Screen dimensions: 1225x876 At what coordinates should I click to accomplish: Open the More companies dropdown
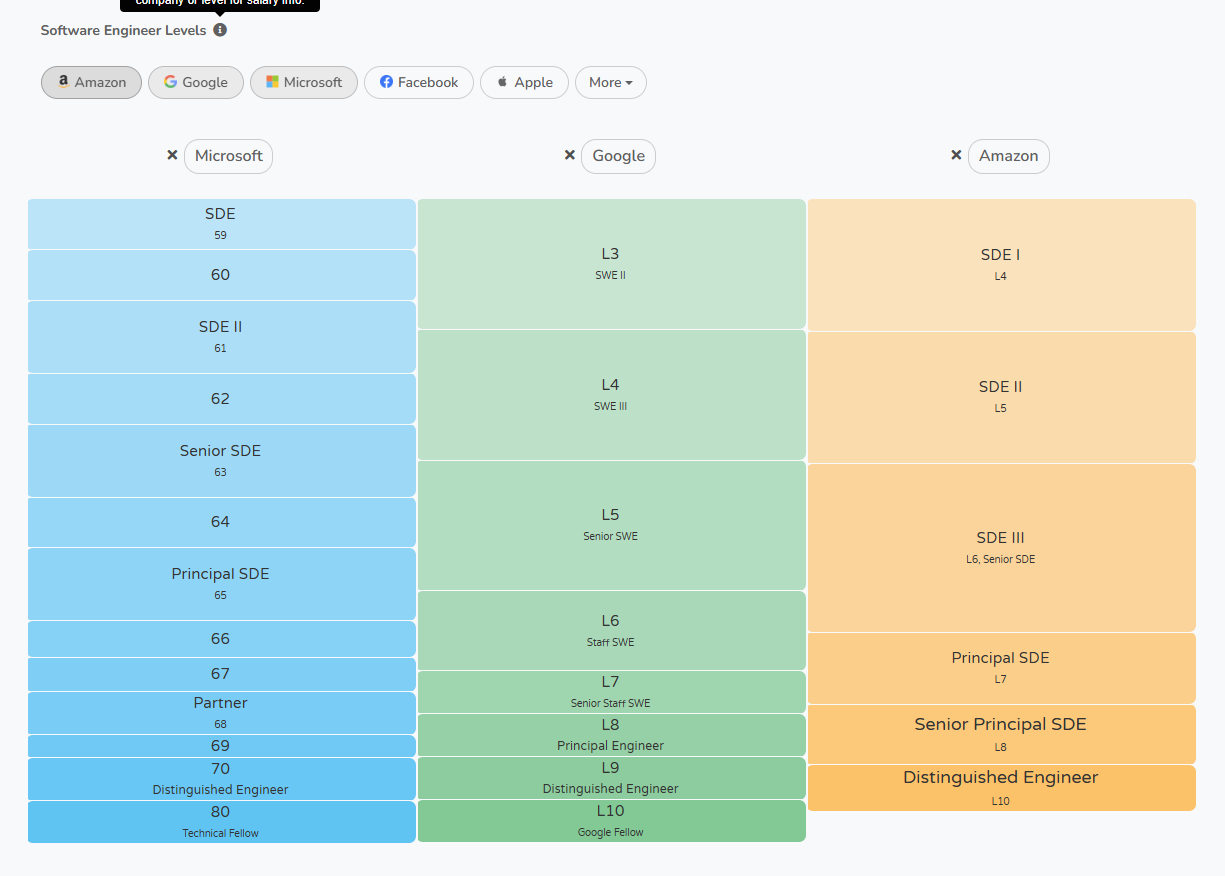[x=611, y=82]
